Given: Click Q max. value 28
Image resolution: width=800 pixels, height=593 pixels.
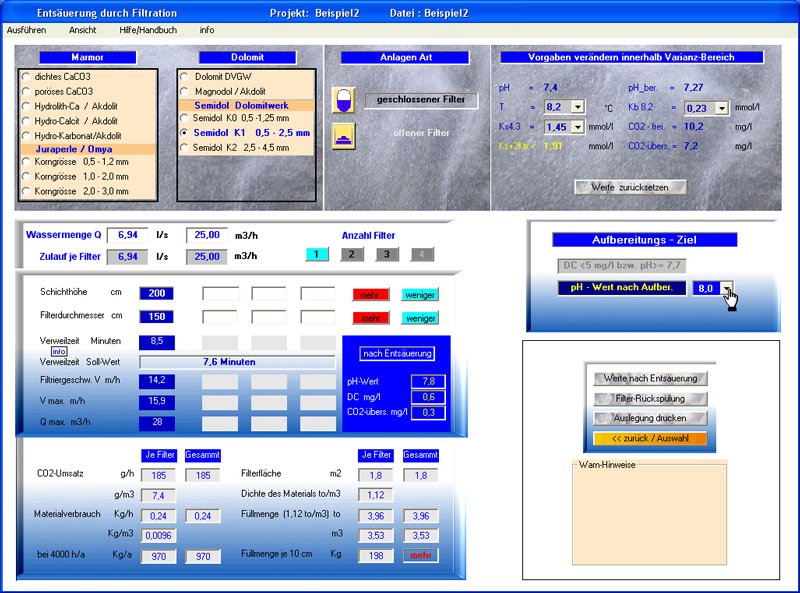Looking at the screenshot, I should point(157,423).
